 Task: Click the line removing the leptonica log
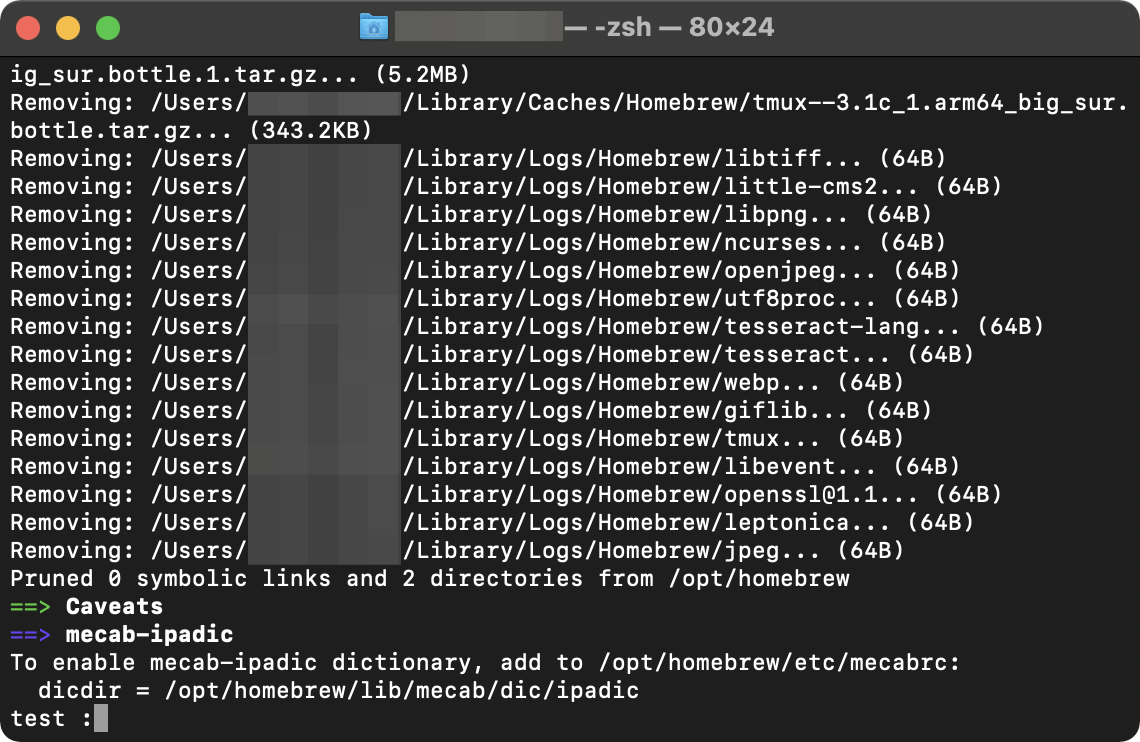tap(492, 523)
